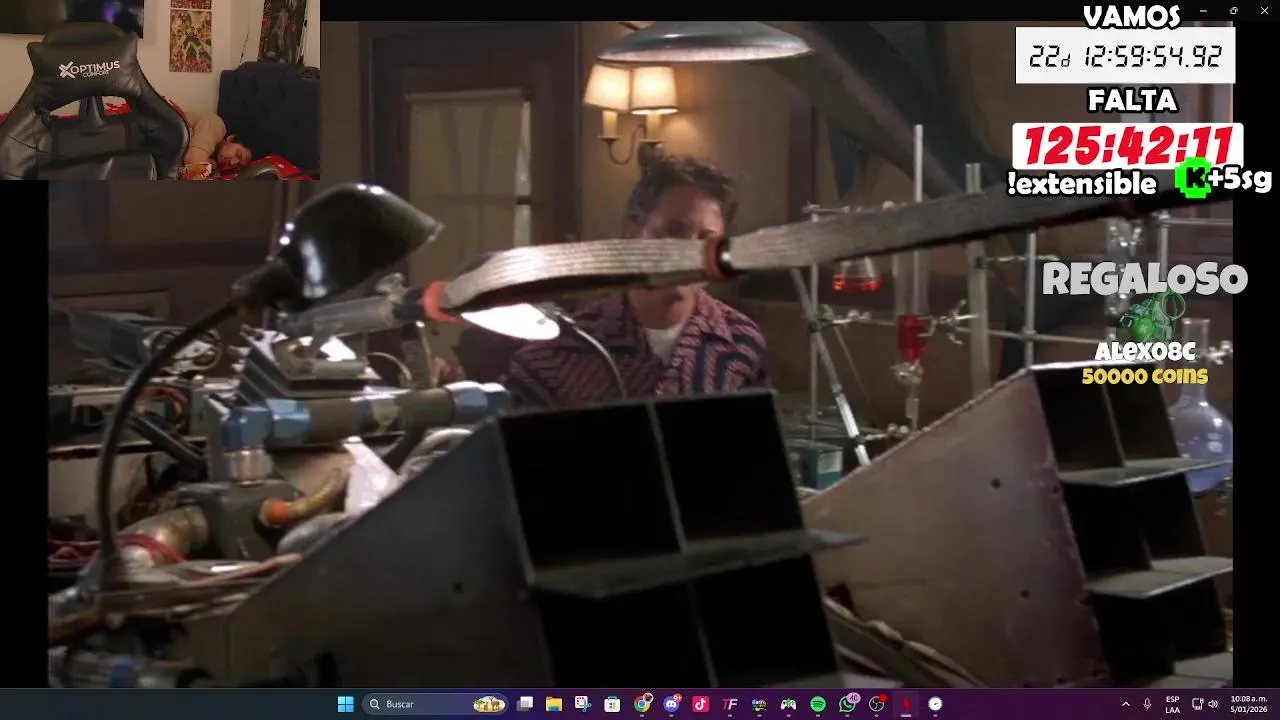
Task: Minimize the window
Action: tap(1203, 10)
